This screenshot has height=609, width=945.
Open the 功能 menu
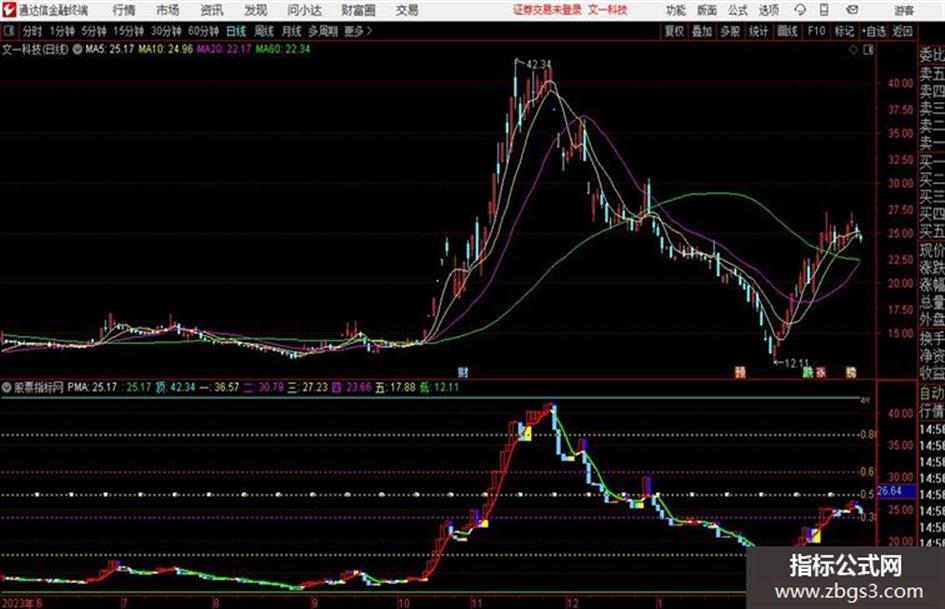tap(676, 10)
